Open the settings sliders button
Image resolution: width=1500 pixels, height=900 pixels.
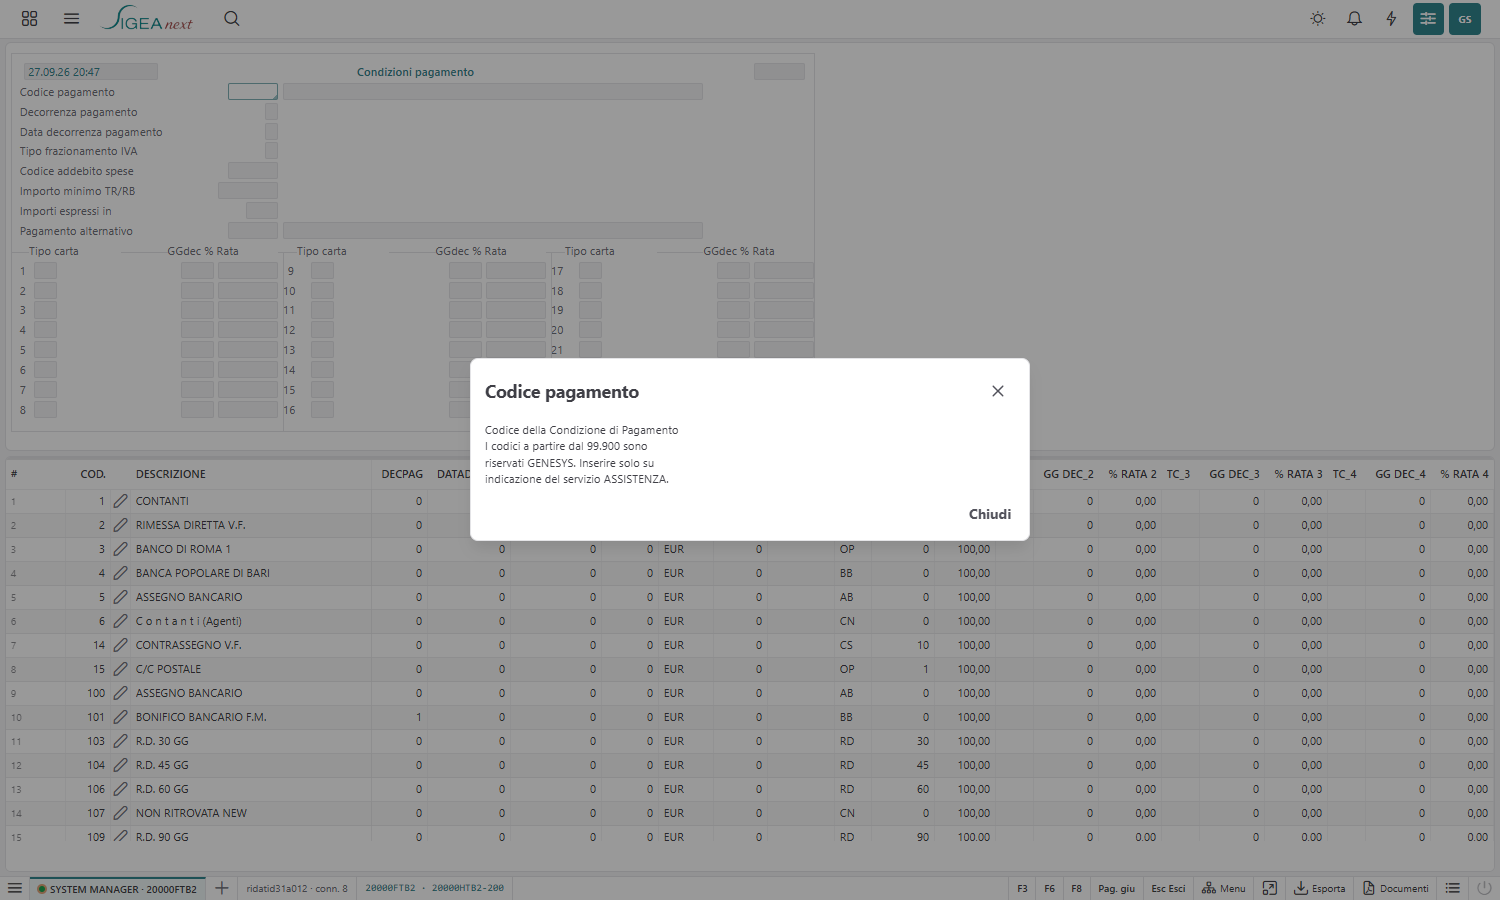pyautogui.click(x=1428, y=18)
